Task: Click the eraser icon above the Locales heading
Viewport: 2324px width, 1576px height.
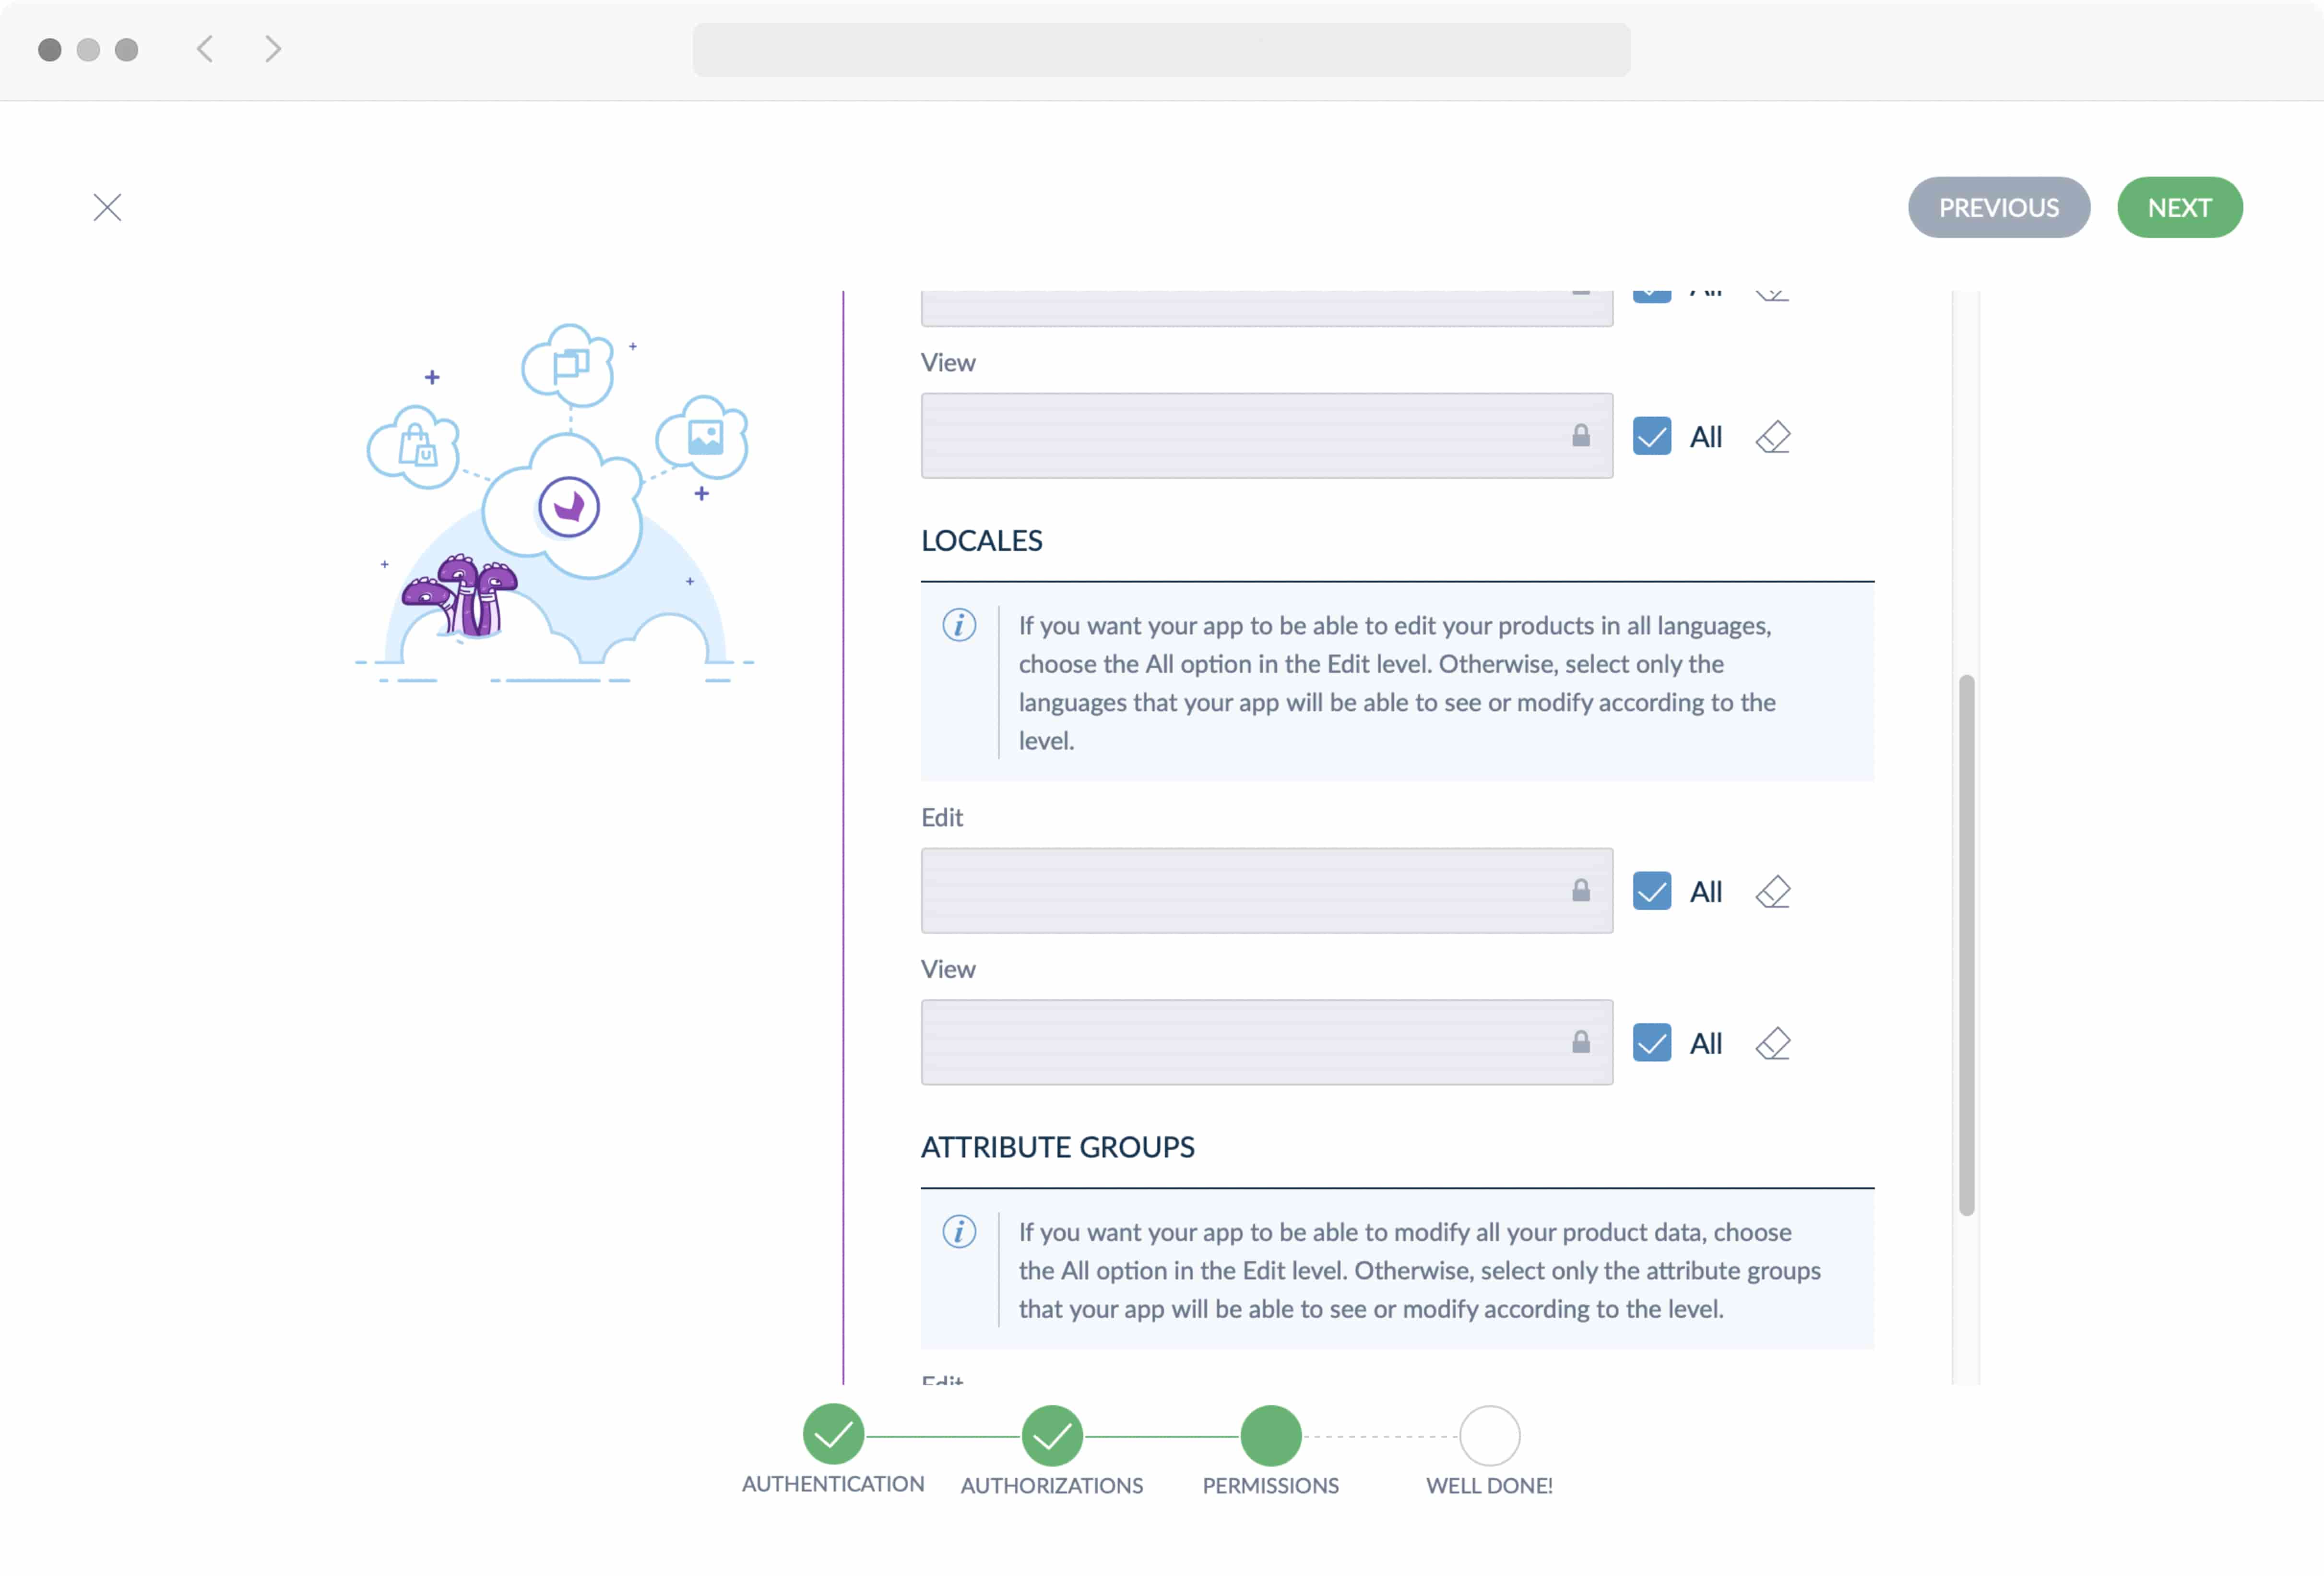Action: point(1772,437)
